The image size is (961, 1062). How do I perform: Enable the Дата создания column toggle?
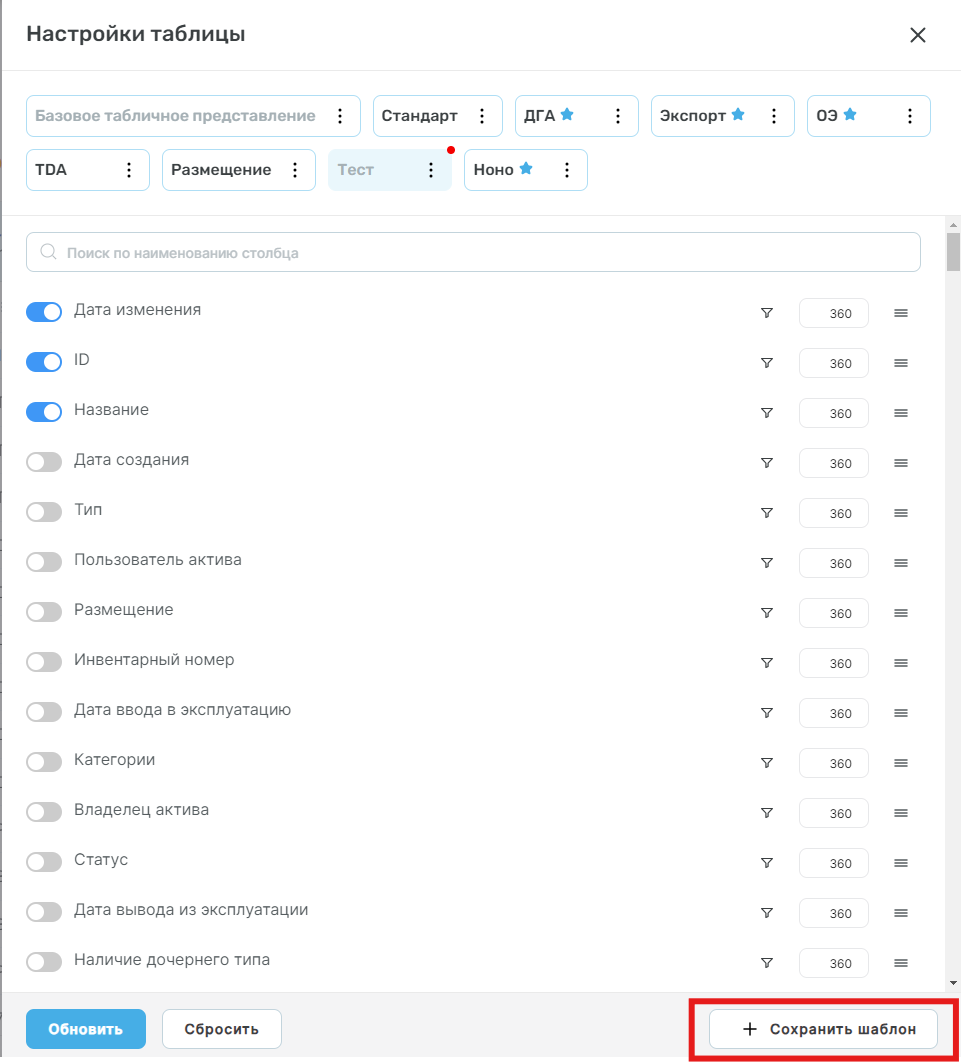click(44, 462)
